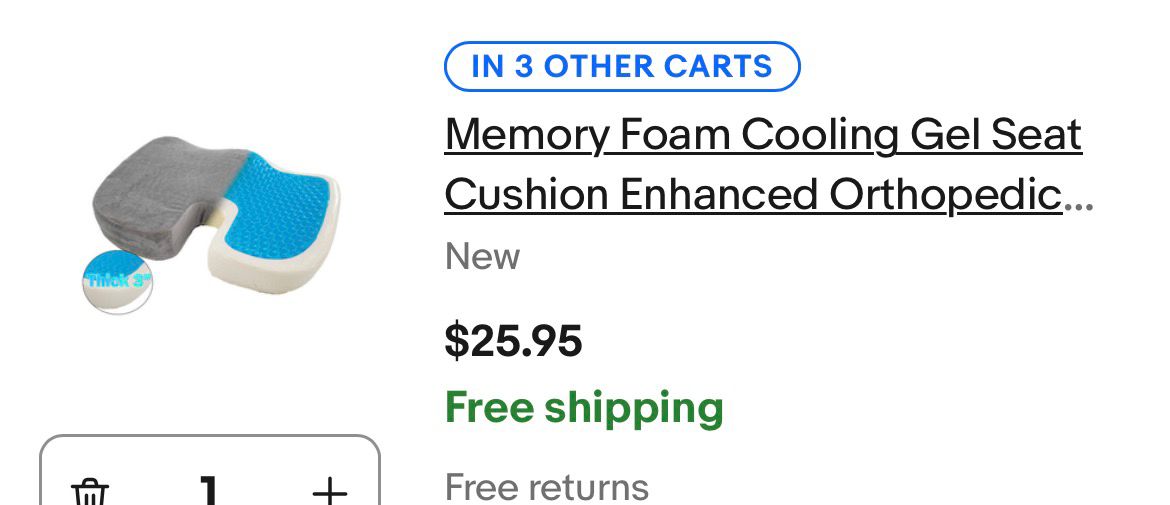The image size is (1170, 505).
Task: Remove the seat cushion using the trash icon
Action: 90,492
